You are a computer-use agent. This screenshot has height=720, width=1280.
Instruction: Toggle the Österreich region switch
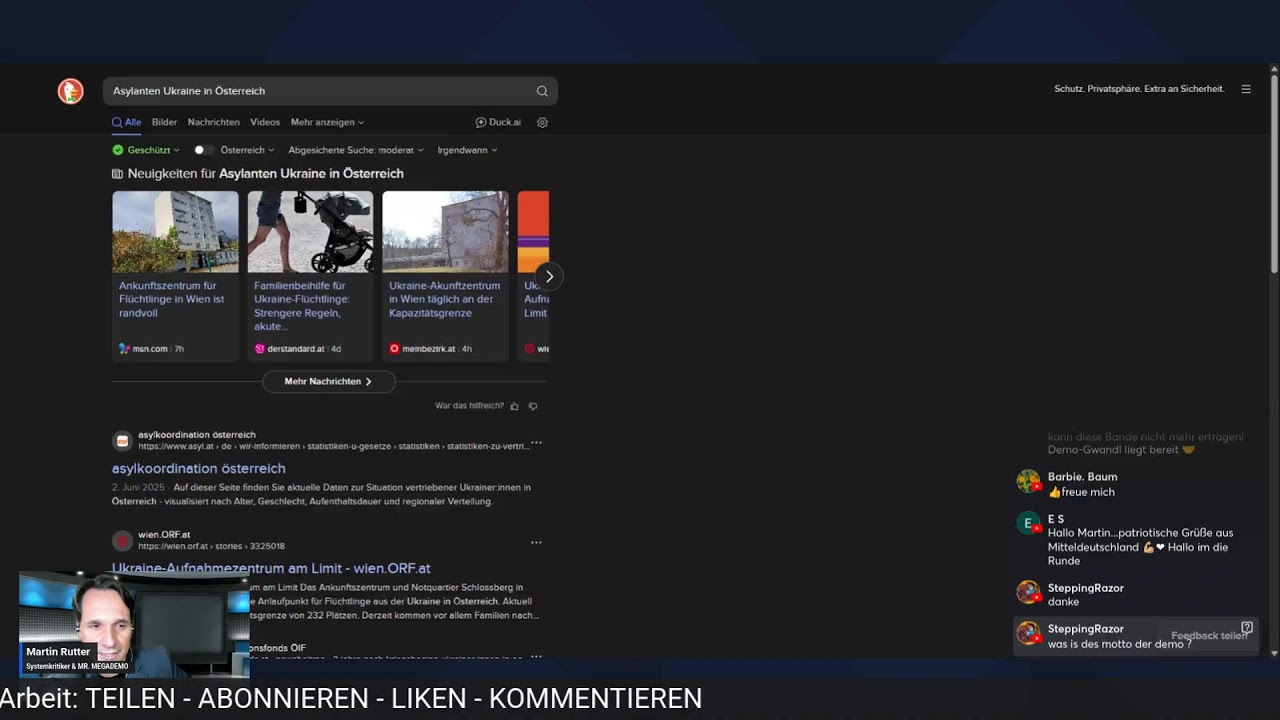[x=203, y=150]
